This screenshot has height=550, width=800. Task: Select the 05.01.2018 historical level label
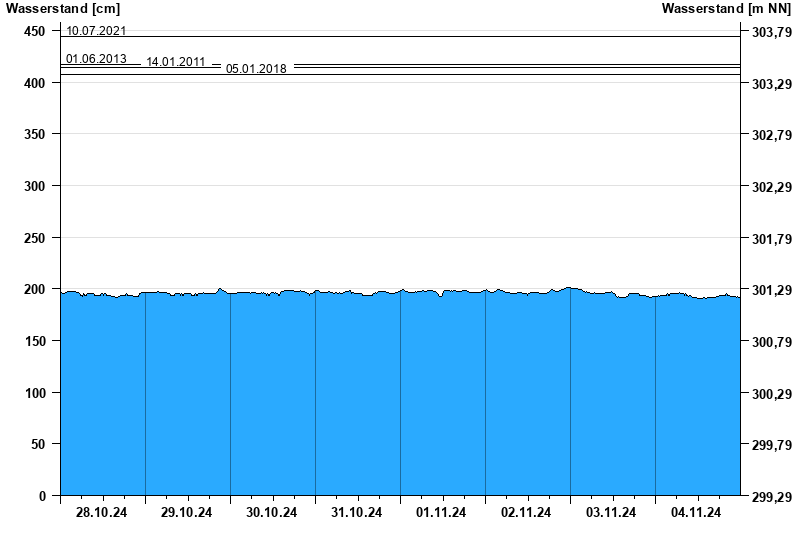(x=256, y=69)
